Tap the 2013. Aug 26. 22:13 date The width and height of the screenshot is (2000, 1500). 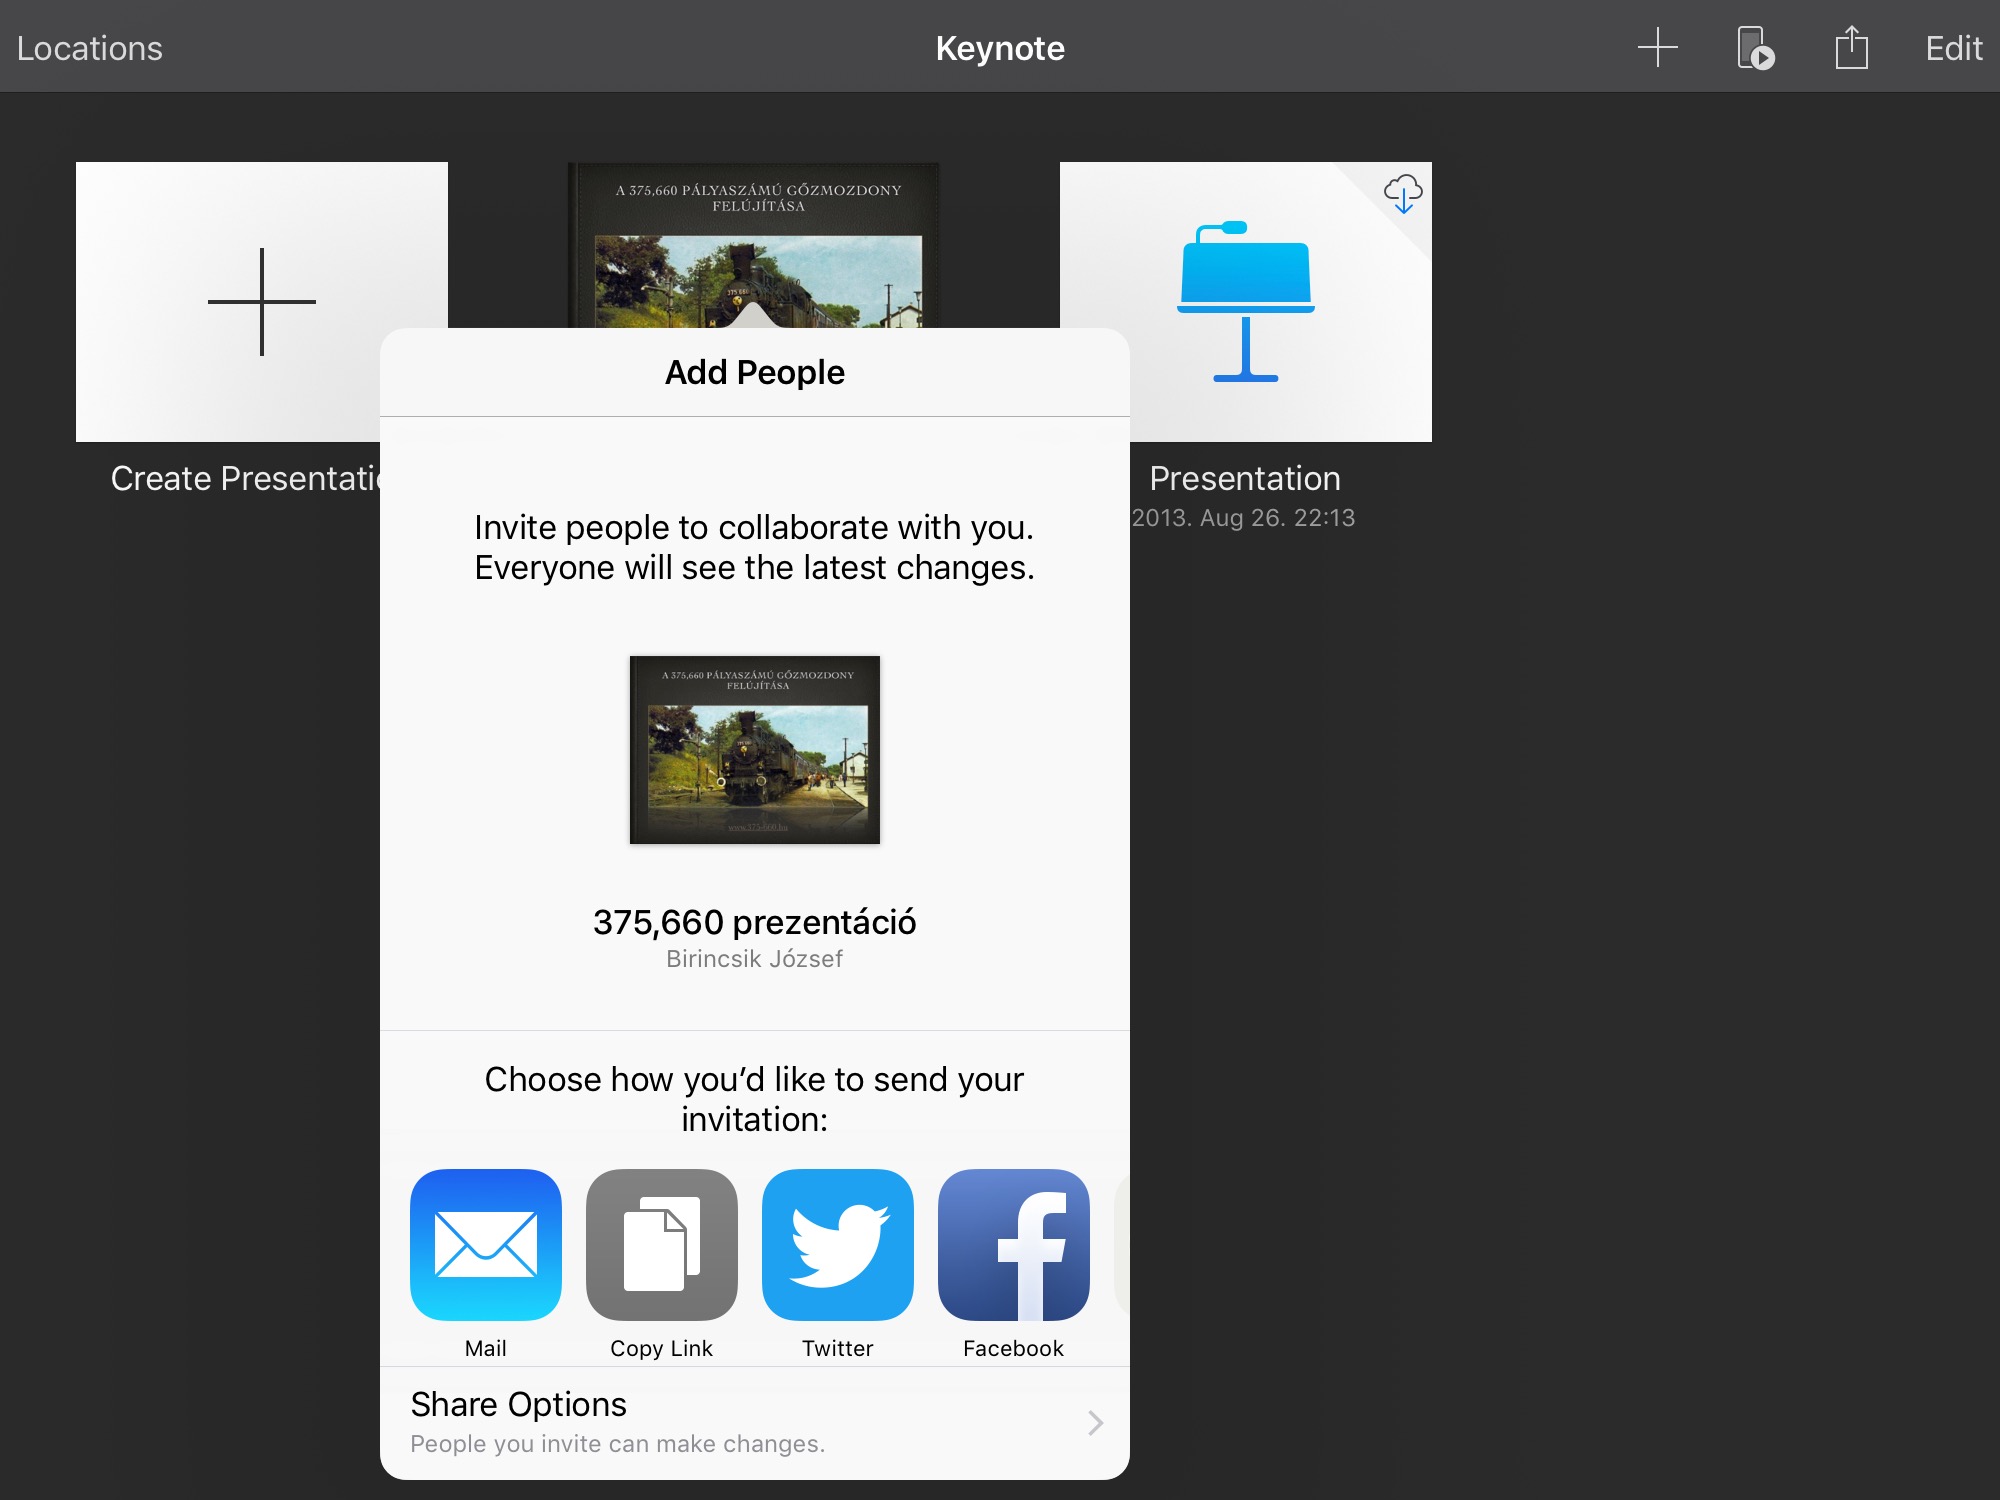pyautogui.click(x=1243, y=518)
